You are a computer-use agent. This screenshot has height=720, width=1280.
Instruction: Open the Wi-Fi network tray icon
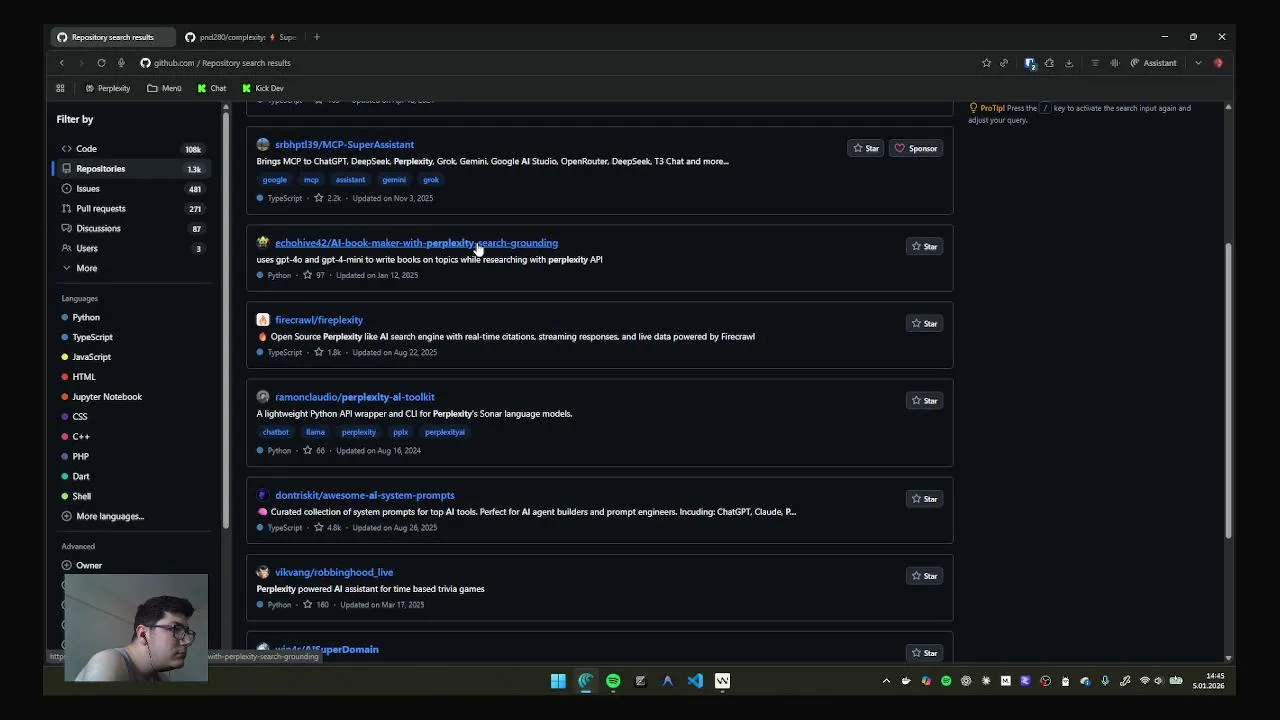tap(1145, 681)
